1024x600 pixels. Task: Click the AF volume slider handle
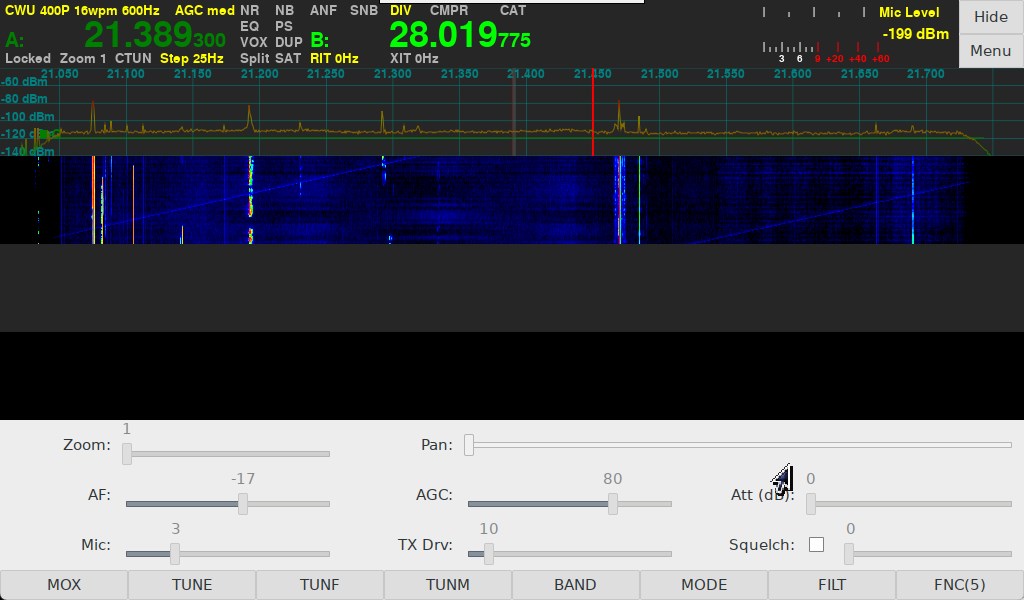[243, 503]
